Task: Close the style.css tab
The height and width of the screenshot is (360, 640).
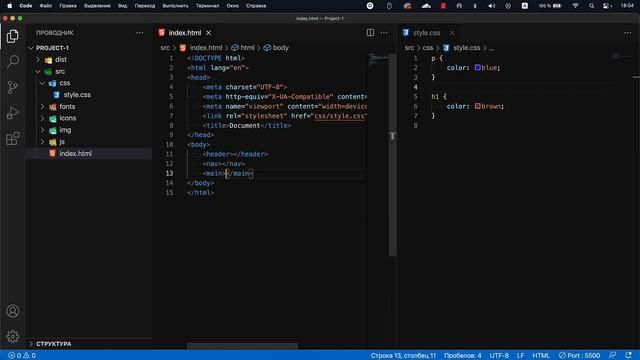Action: (x=452, y=33)
